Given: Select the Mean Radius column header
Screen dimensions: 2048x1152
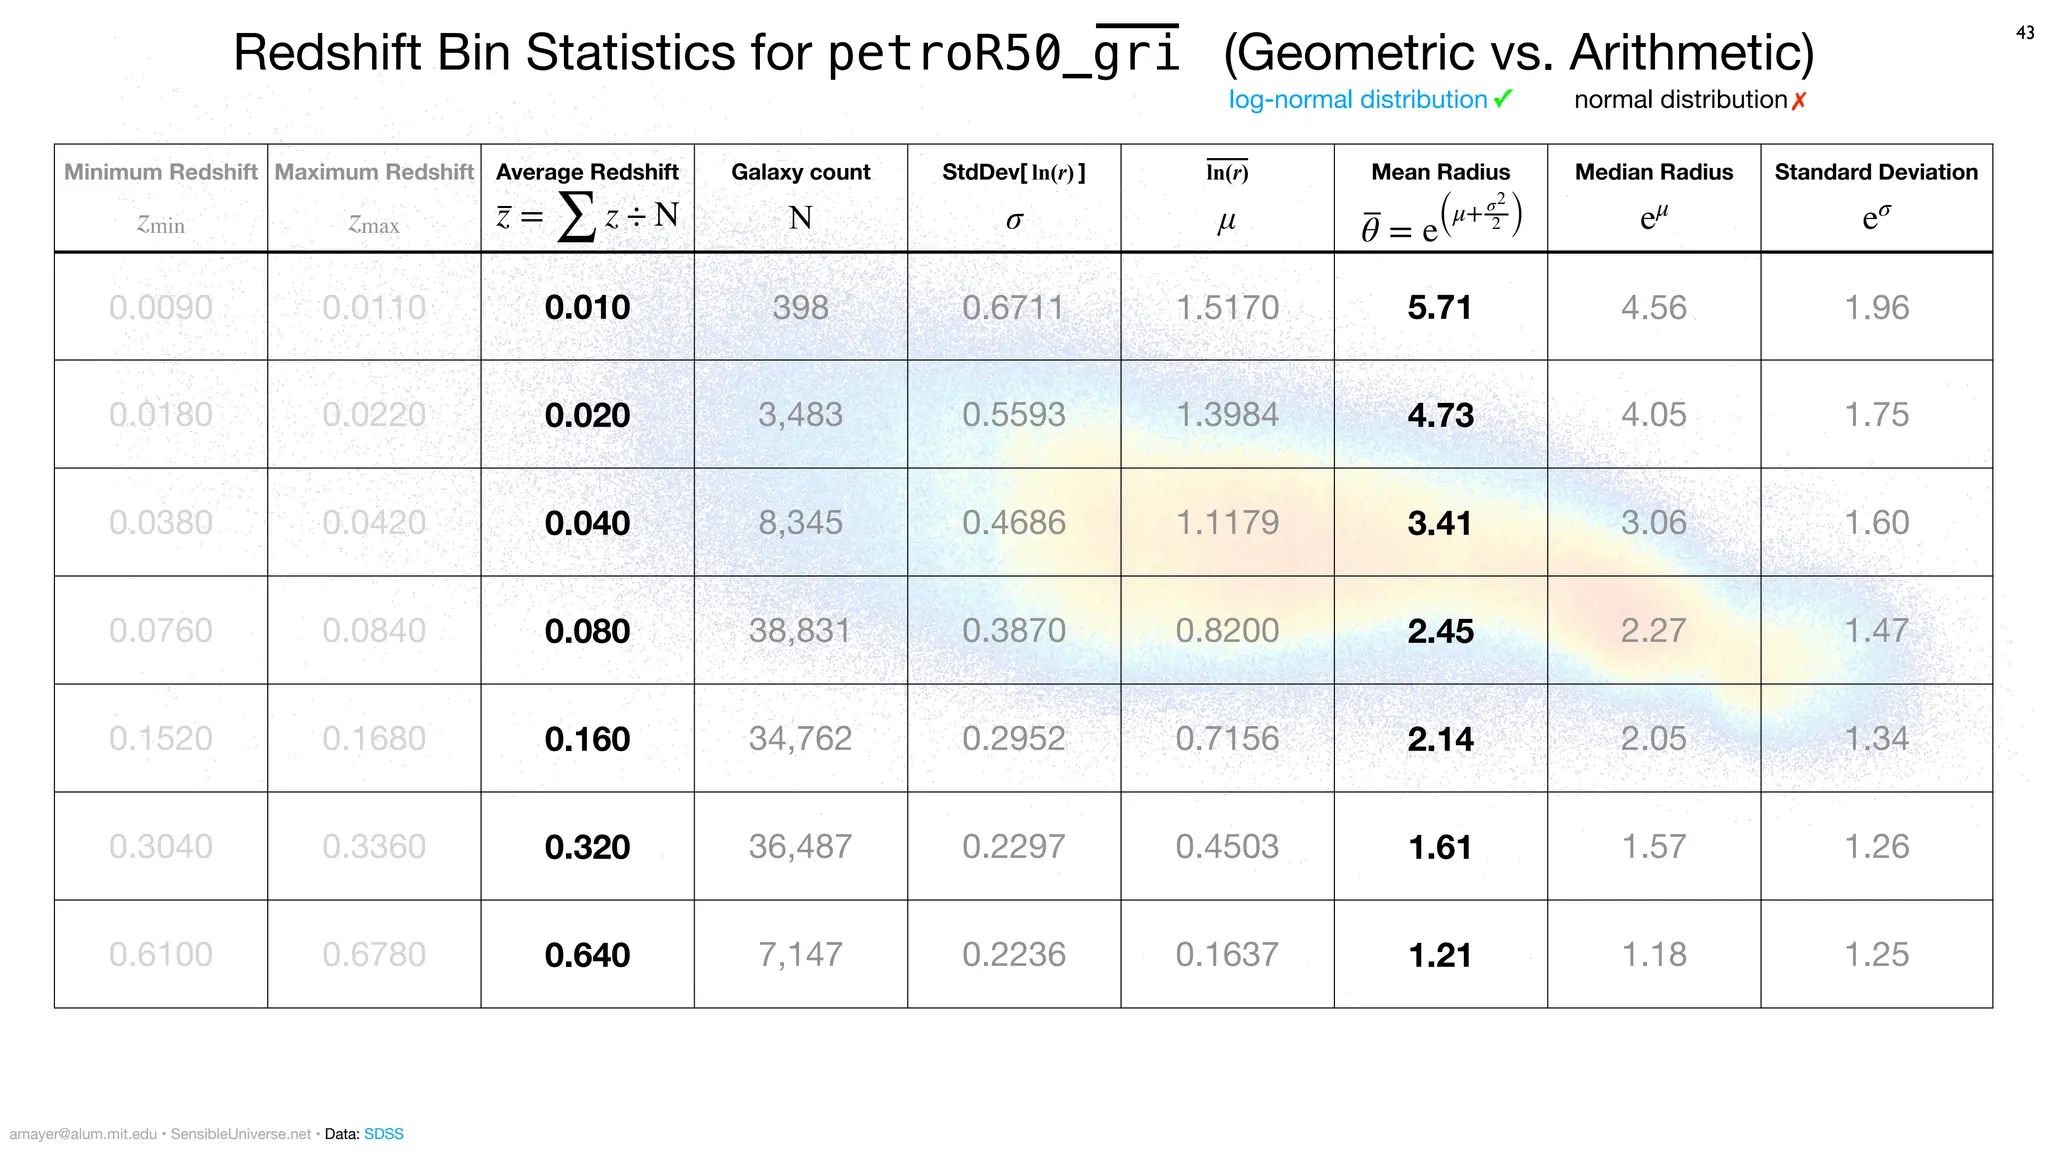Looking at the screenshot, I should coord(1440,172).
